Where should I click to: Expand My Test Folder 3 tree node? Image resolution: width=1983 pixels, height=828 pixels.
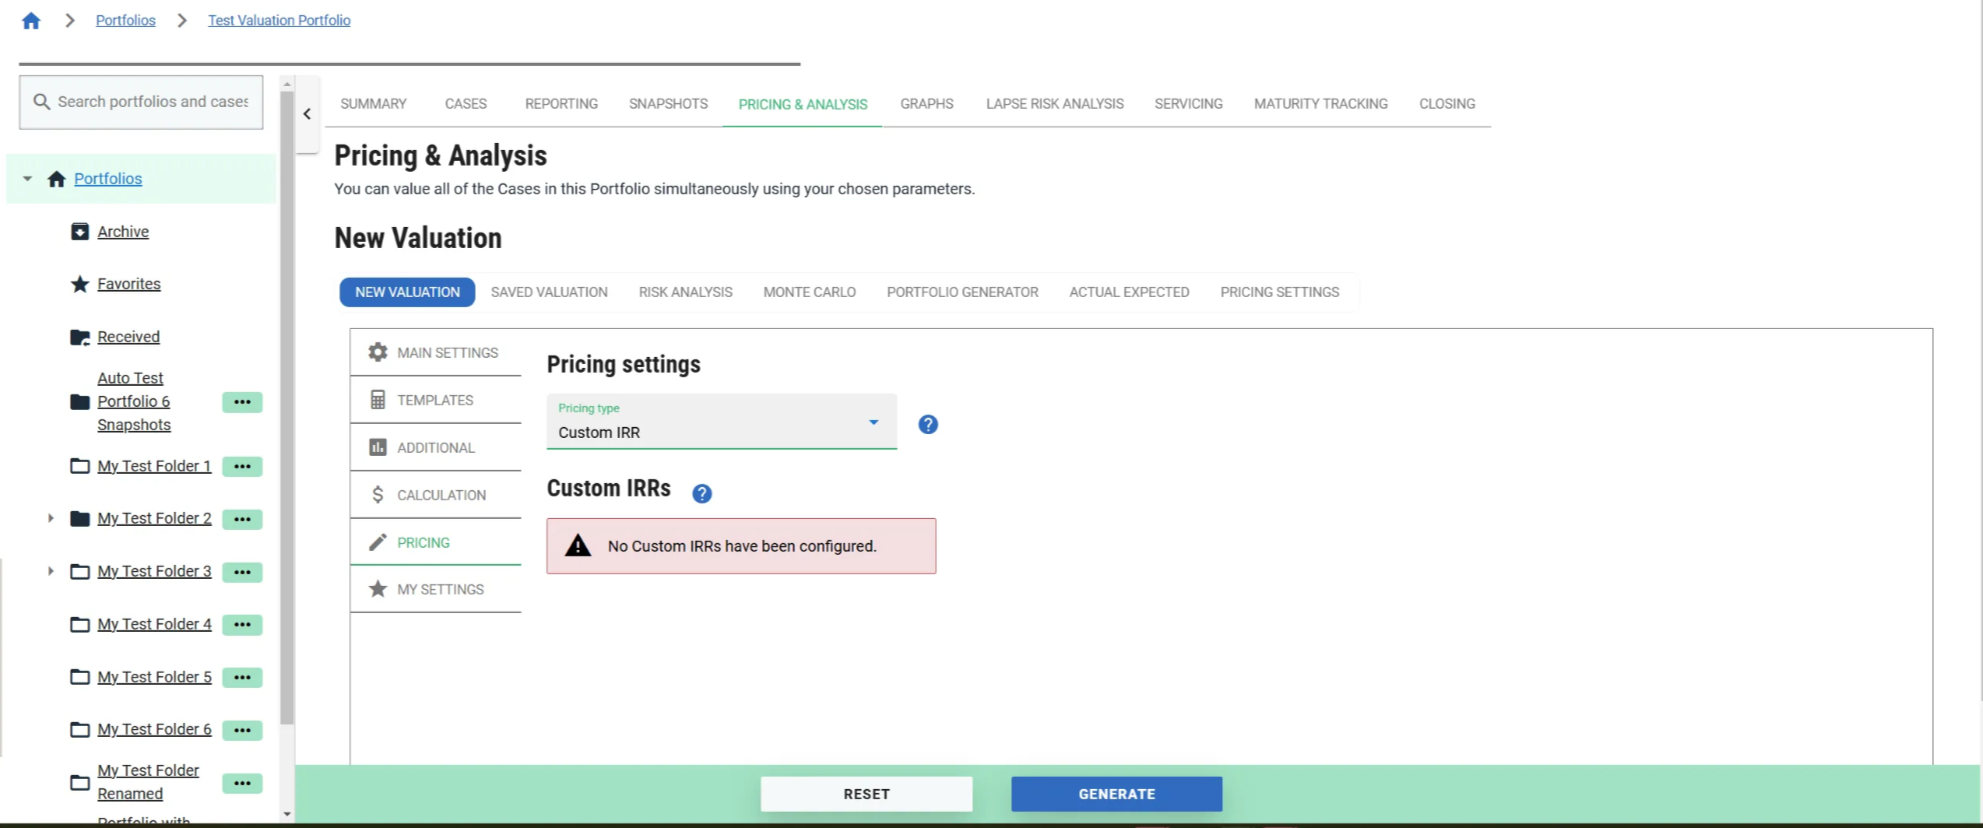51,571
